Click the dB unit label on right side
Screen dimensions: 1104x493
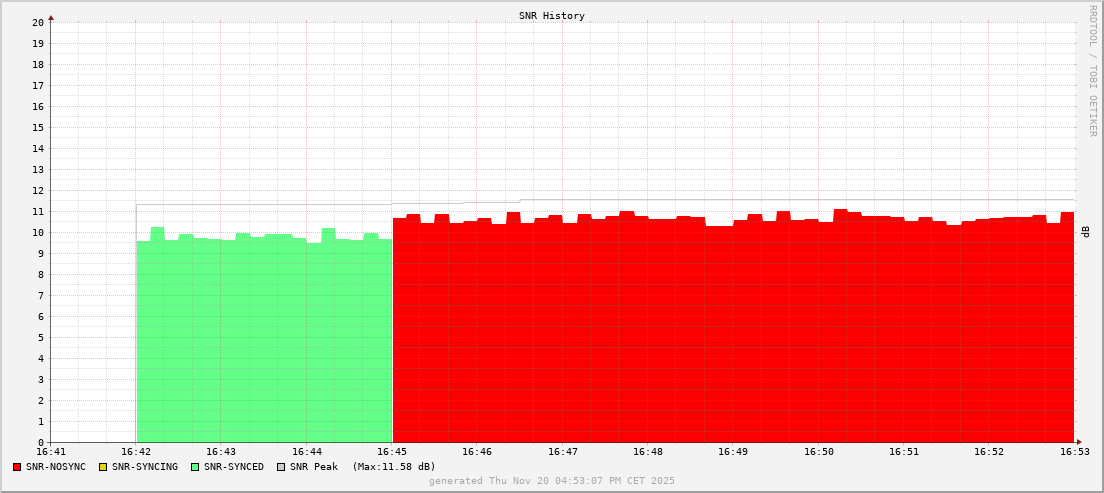pyautogui.click(x=1086, y=231)
